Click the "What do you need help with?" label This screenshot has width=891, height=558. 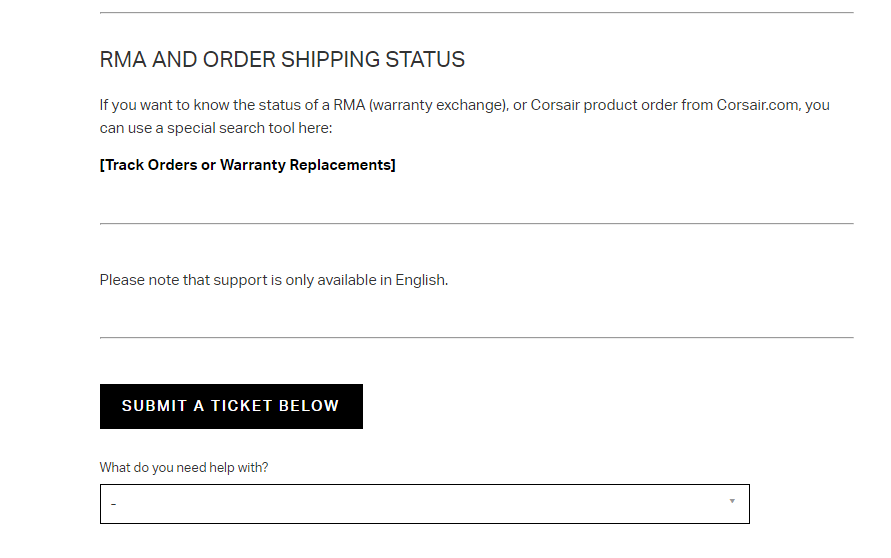184,467
